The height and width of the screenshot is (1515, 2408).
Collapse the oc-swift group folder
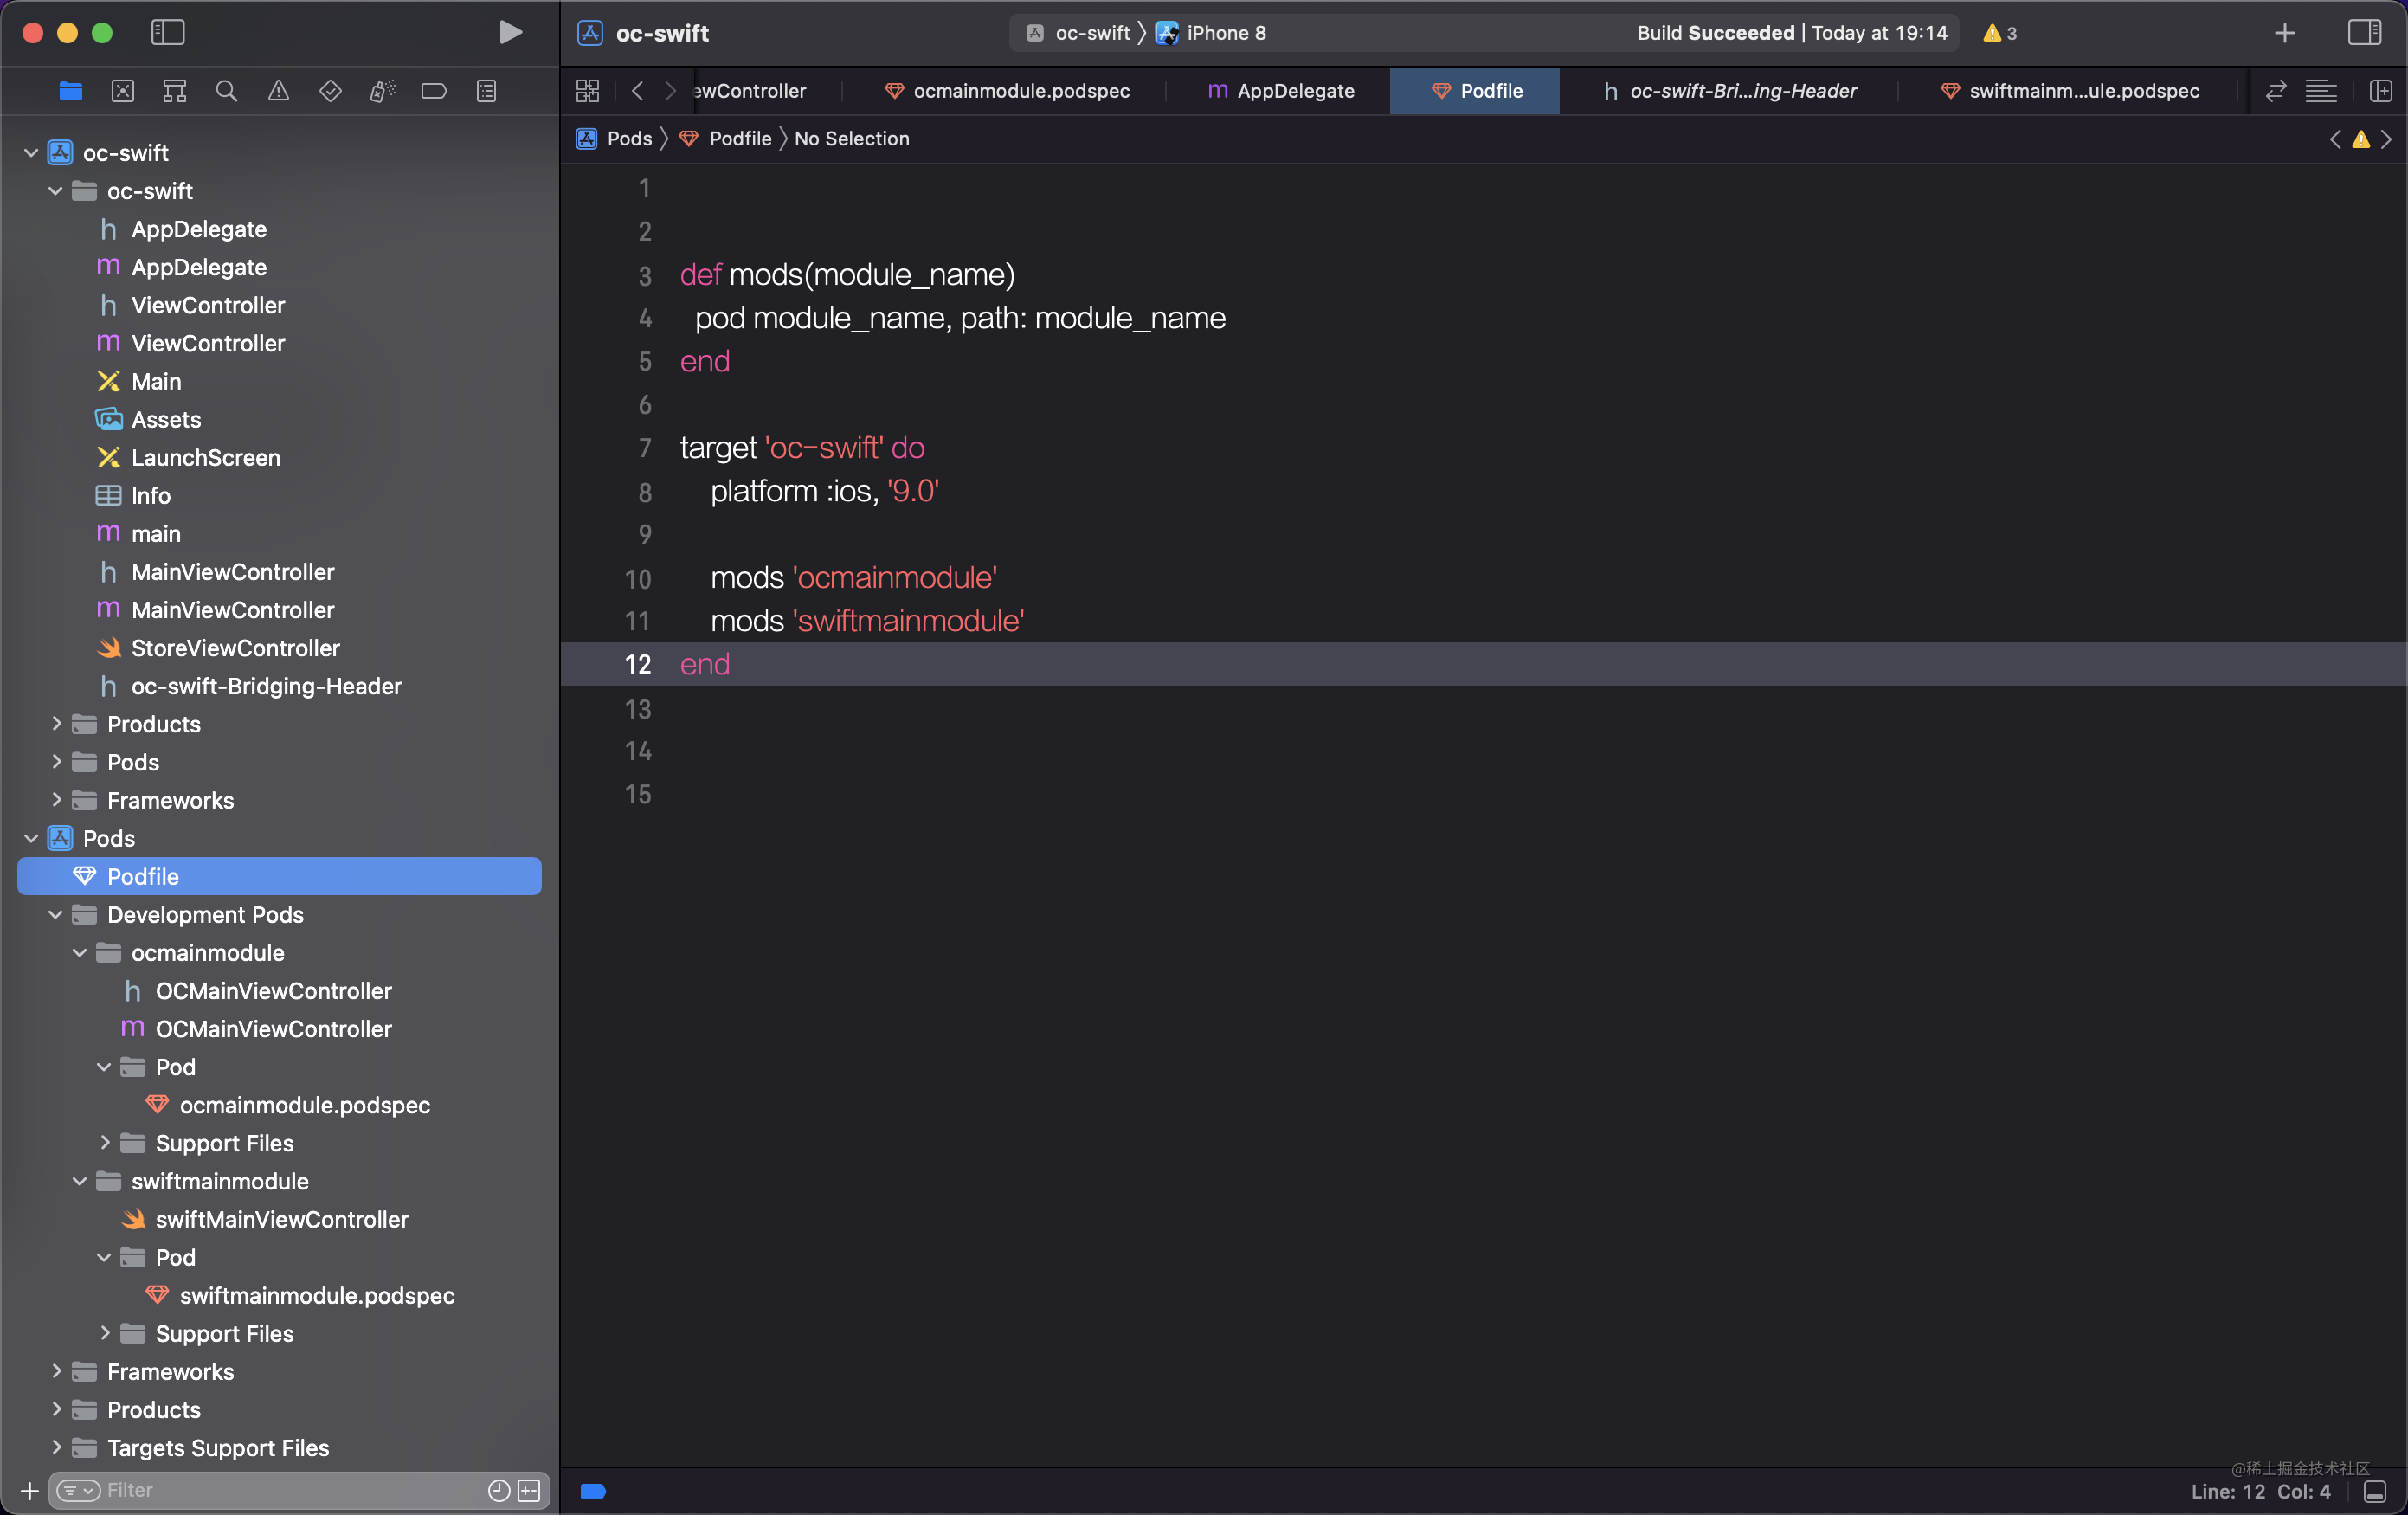[x=55, y=191]
